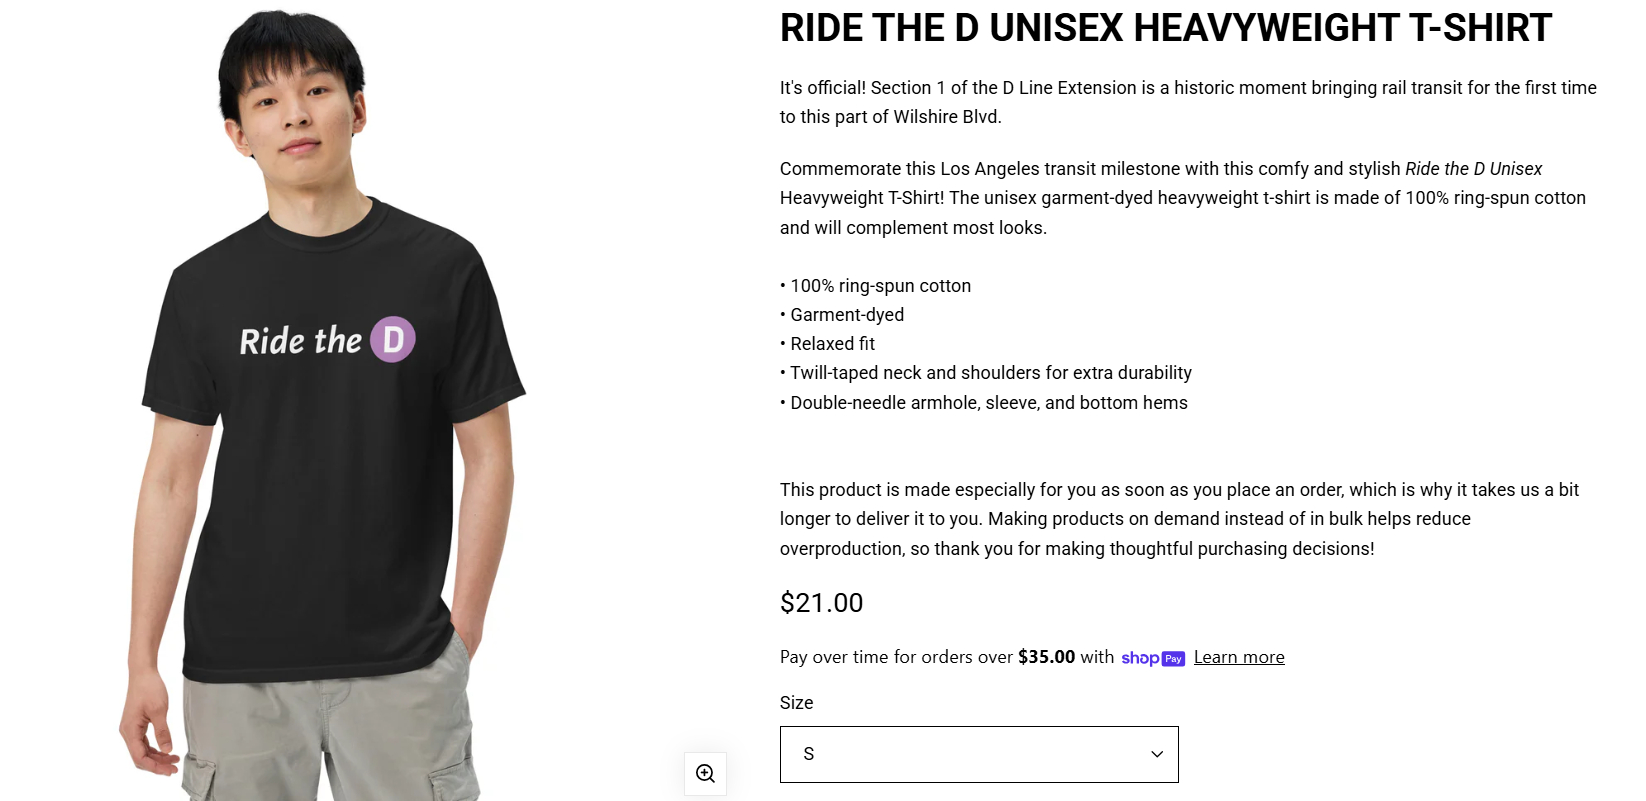The width and height of the screenshot is (1646, 801).
Task: Click the 'Twill-taped neck and shoulders' bullet
Action: [x=986, y=373]
